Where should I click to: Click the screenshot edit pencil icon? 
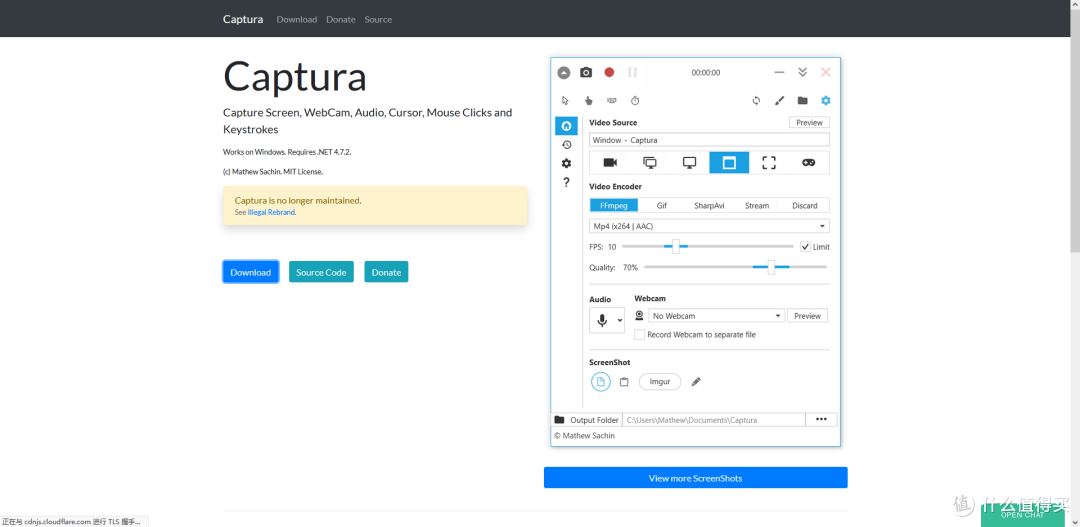[x=696, y=382]
